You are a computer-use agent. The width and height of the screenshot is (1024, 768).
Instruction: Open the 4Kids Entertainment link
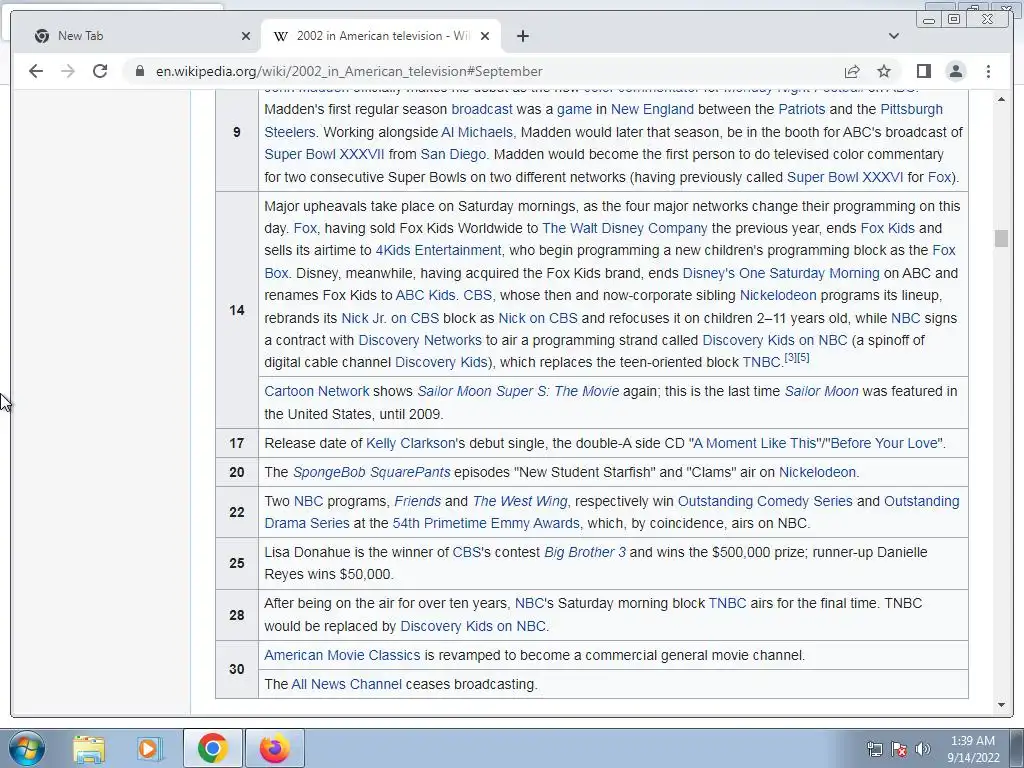[x=439, y=250]
